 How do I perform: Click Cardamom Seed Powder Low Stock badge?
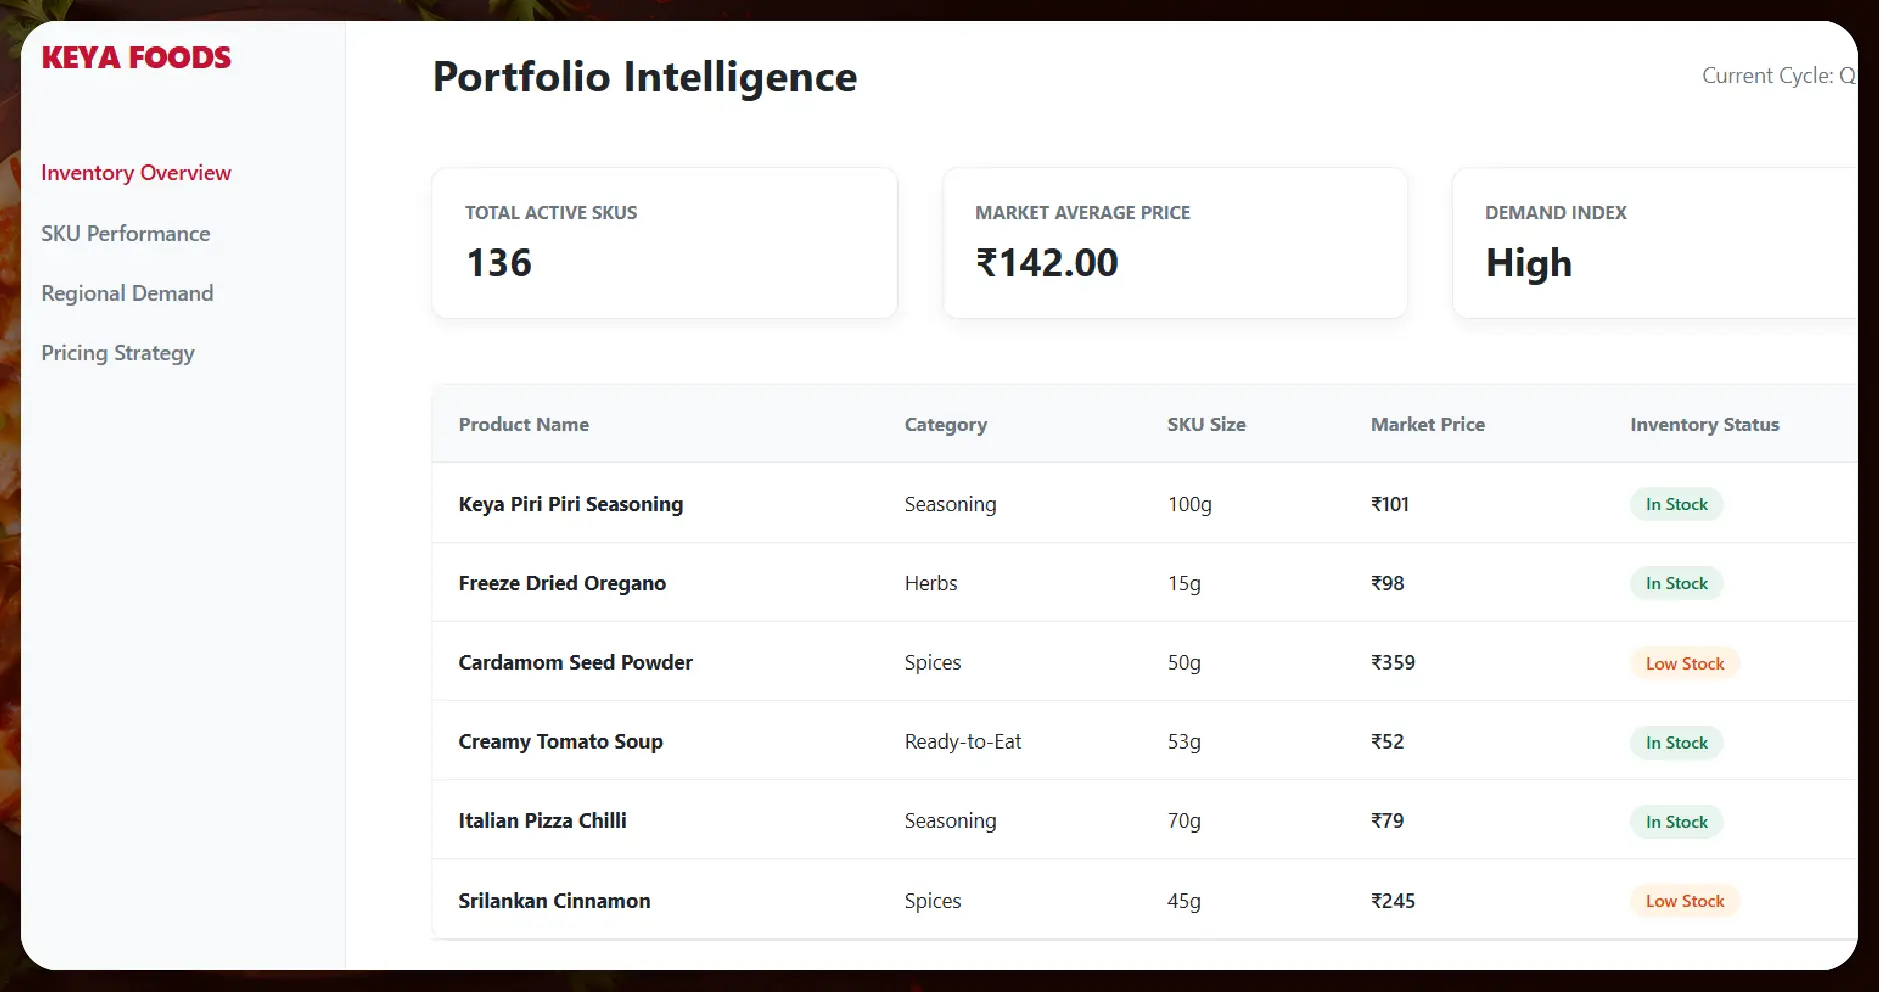pyautogui.click(x=1685, y=663)
